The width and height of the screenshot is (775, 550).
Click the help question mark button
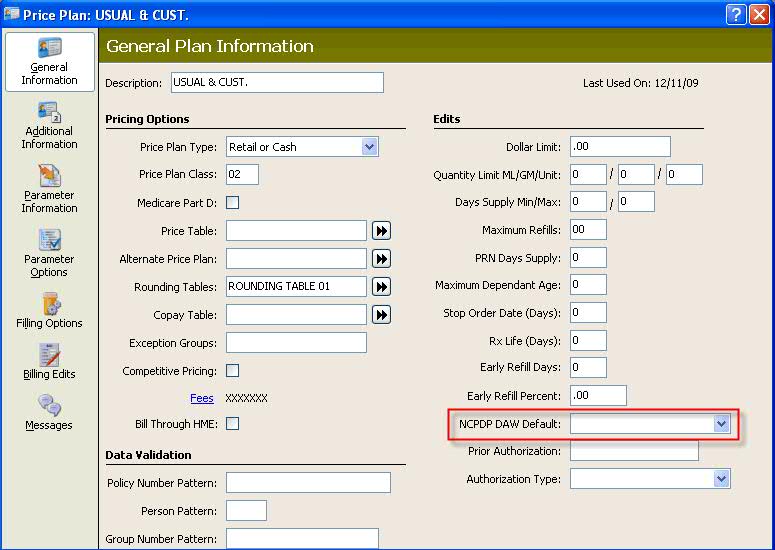point(735,15)
